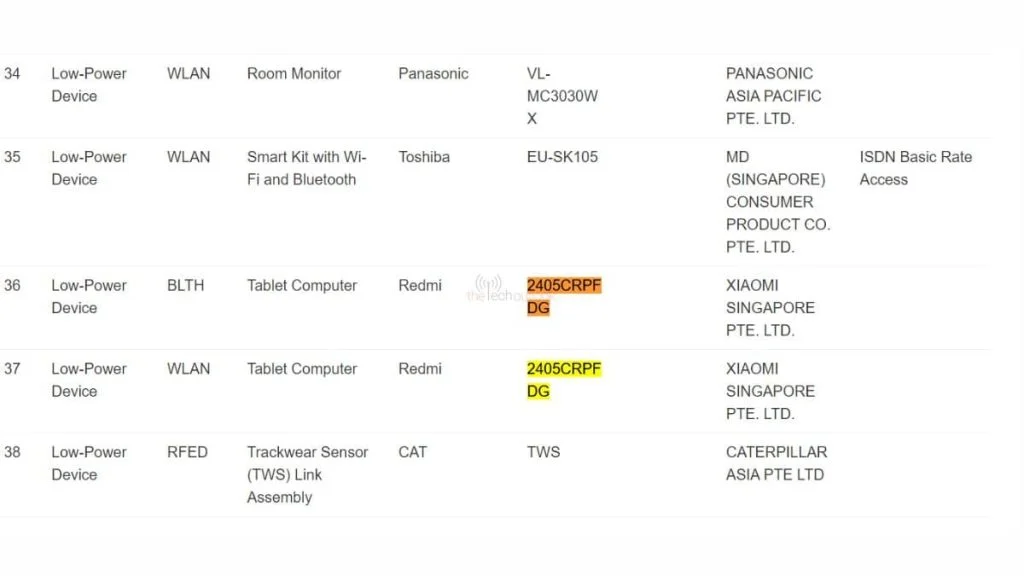Select the orange-highlighted 2405CRPFDG model number

(x=564, y=297)
